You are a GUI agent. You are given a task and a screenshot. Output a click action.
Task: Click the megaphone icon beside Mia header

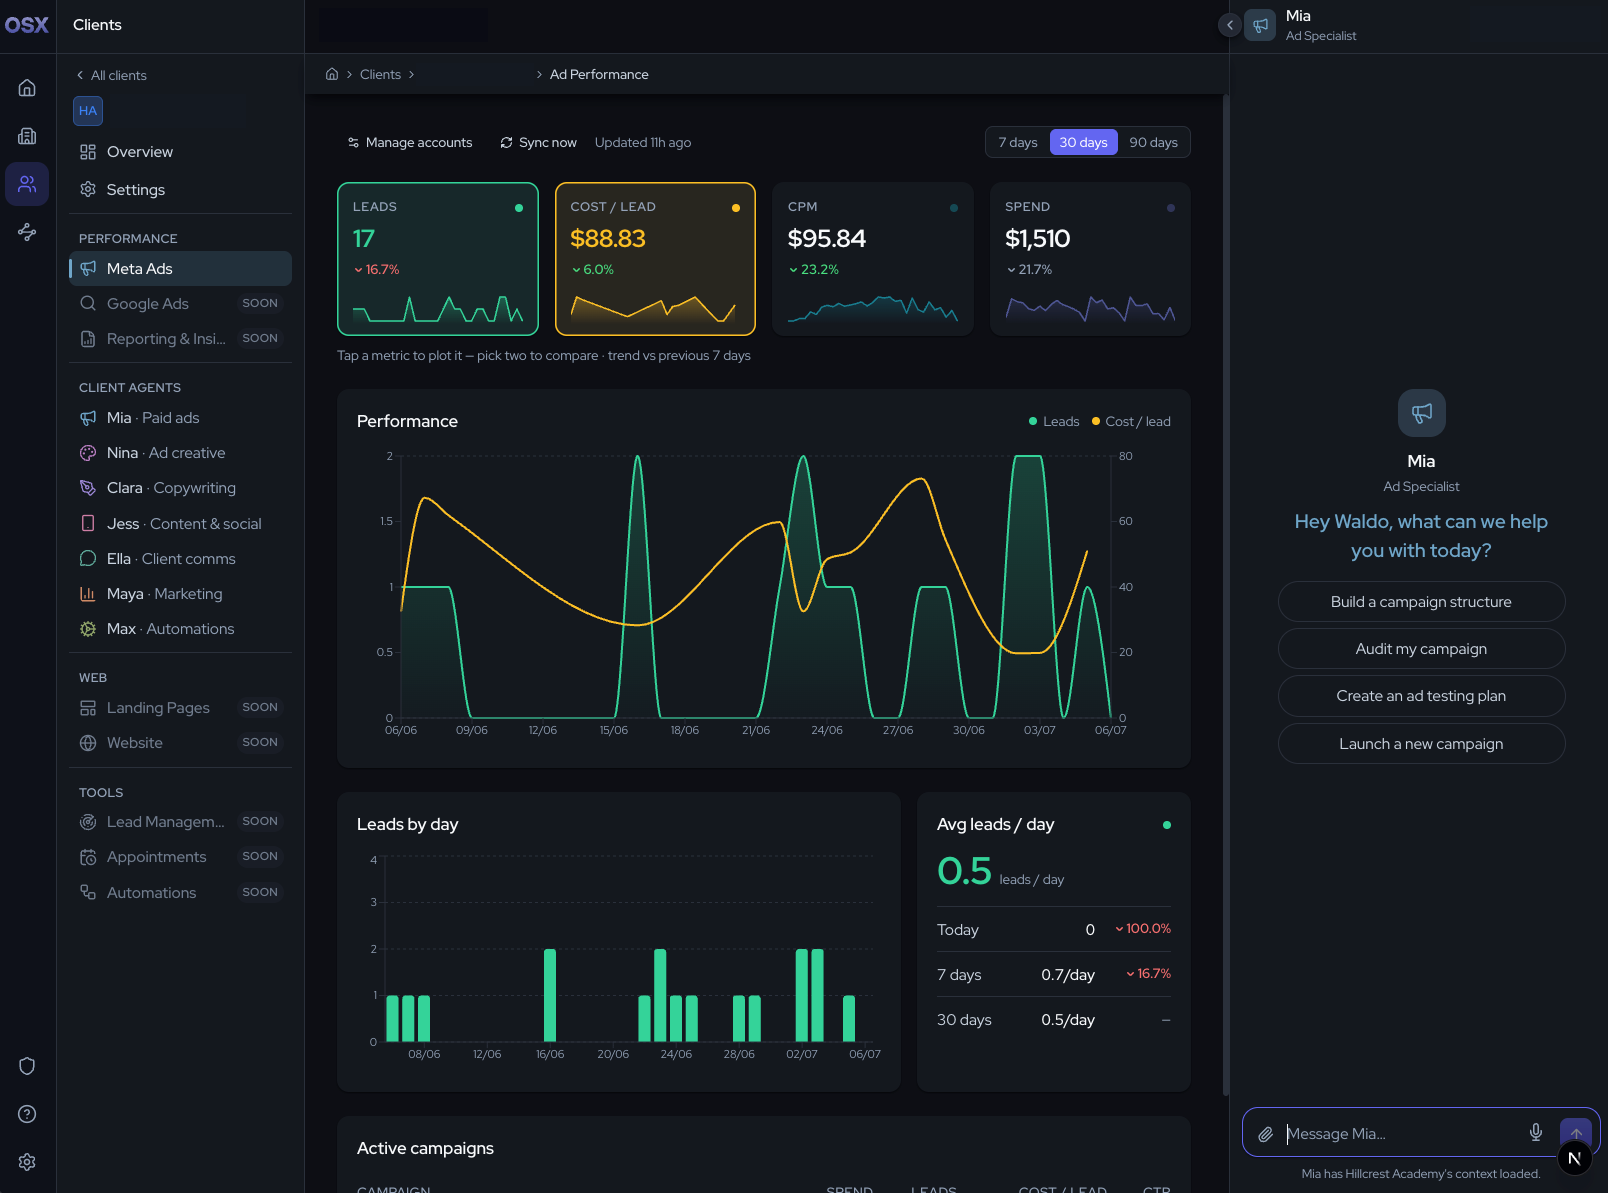click(x=1260, y=25)
